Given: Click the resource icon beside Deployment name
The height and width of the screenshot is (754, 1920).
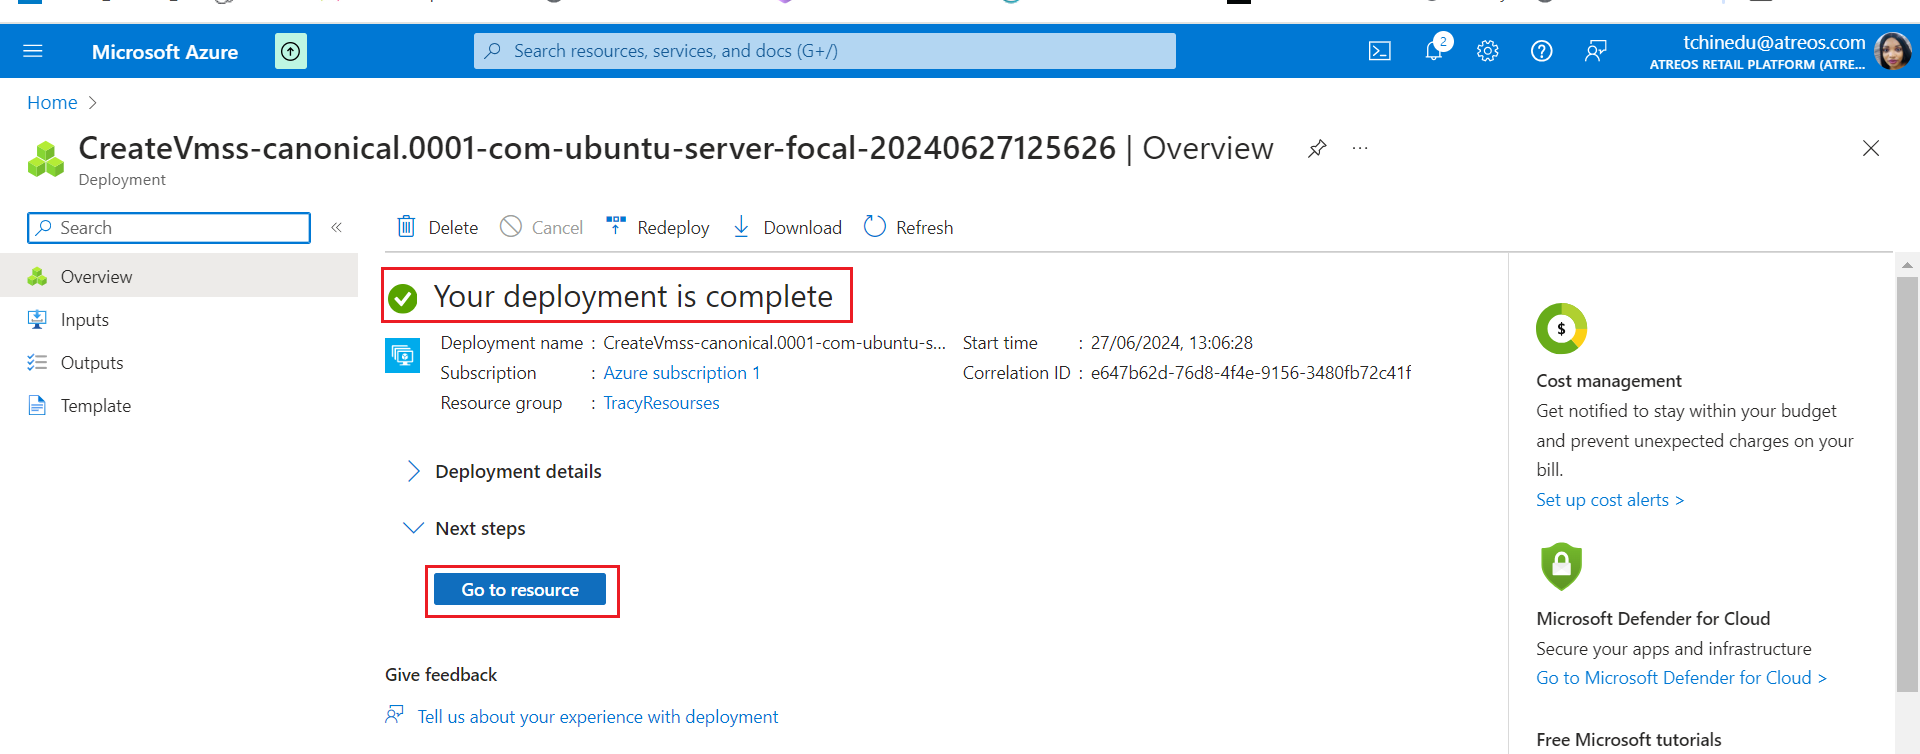Looking at the screenshot, I should pyautogui.click(x=403, y=355).
